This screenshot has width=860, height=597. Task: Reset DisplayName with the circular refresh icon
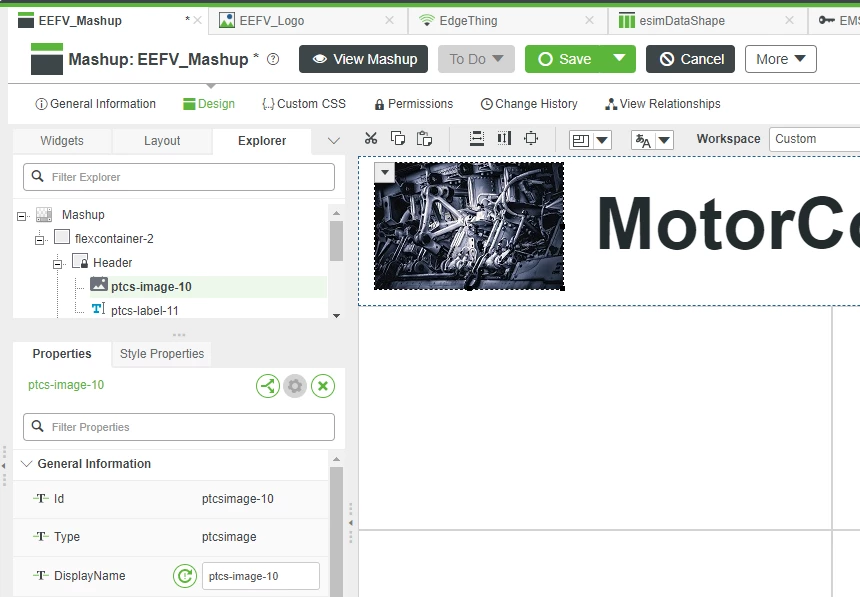(x=185, y=576)
